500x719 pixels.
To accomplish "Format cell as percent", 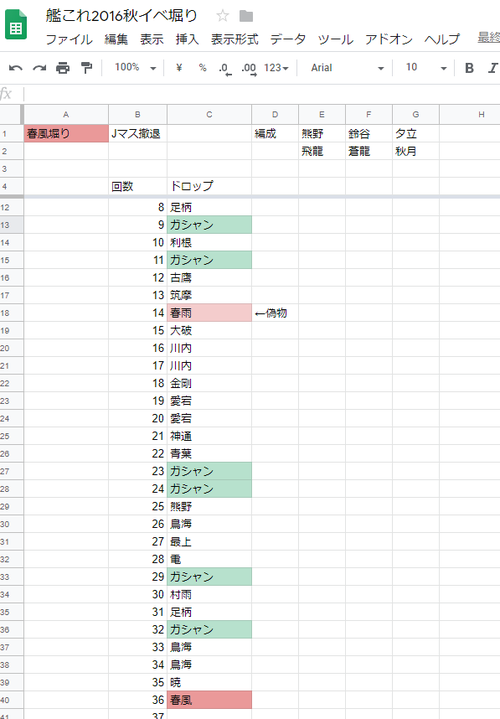I will (202, 68).
